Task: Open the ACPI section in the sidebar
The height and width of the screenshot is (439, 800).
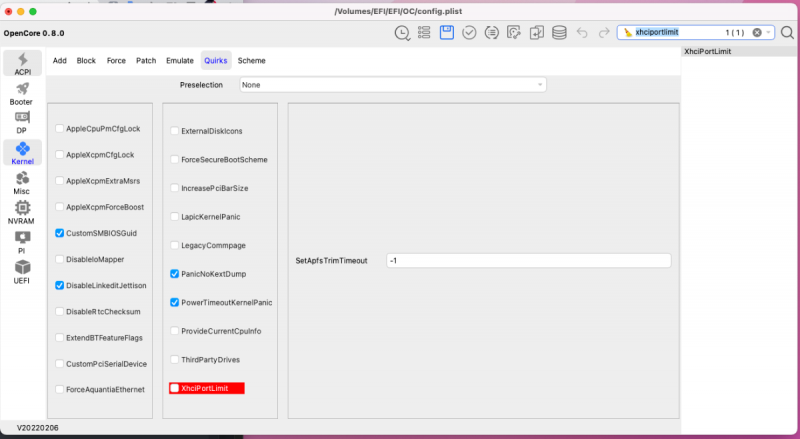Action: [x=22, y=63]
